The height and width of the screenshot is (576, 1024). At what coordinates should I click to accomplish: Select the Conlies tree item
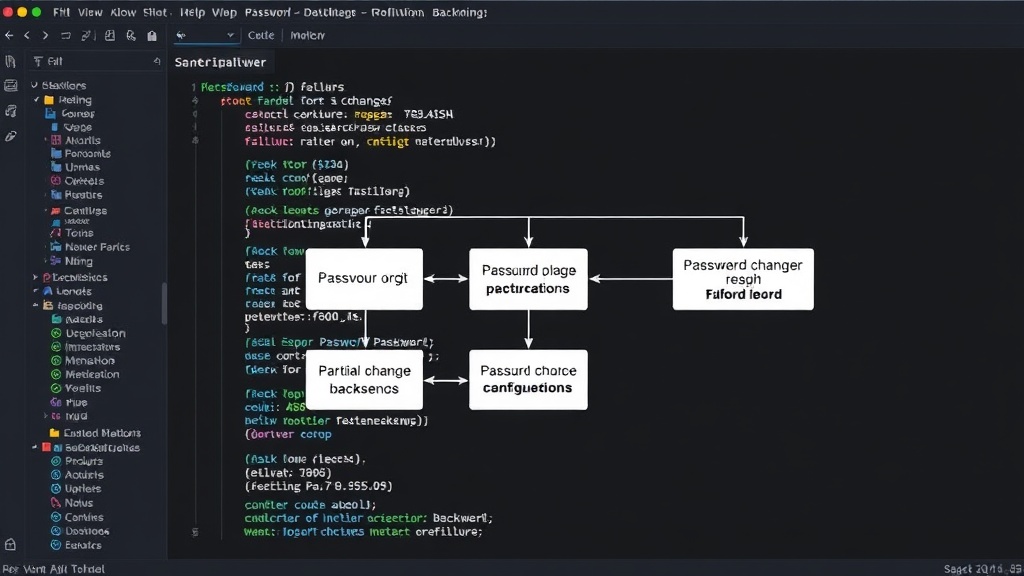[84, 517]
